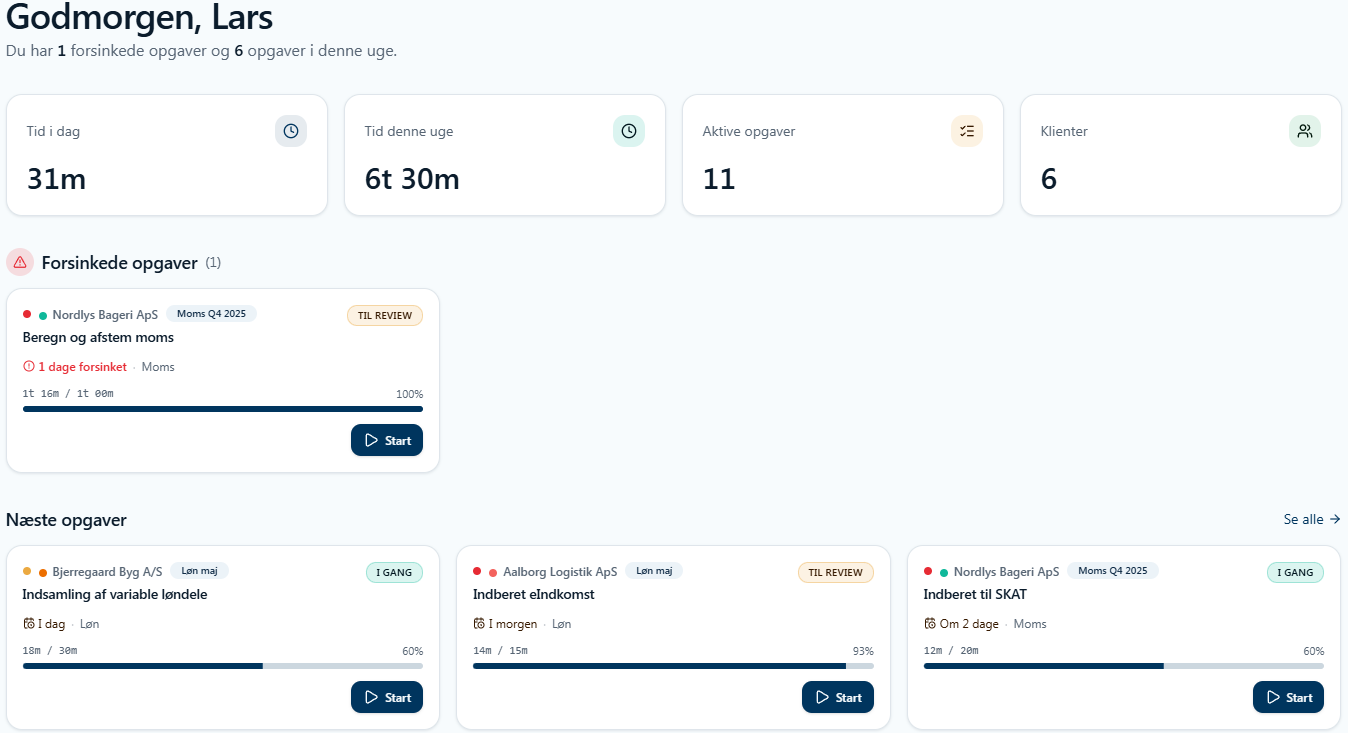Viewport: 1348px width, 733px height.
Task: Click the clock icon in Tid denne uge card
Action: (x=629, y=131)
